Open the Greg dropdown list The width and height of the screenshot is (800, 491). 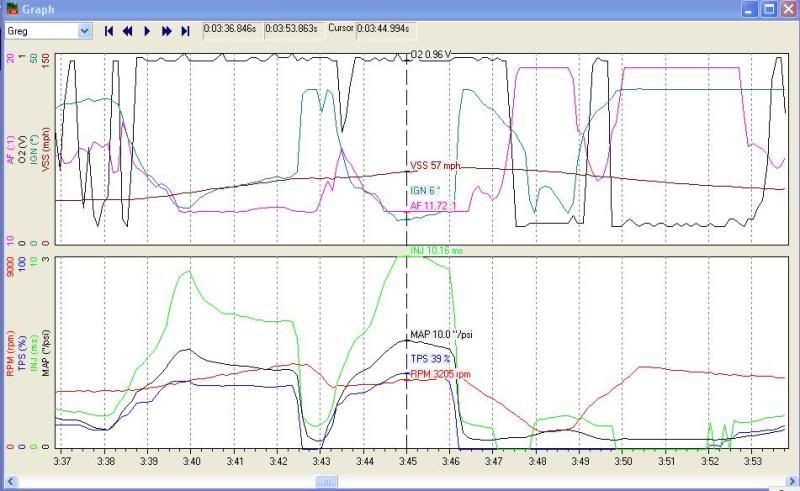point(84,31)
